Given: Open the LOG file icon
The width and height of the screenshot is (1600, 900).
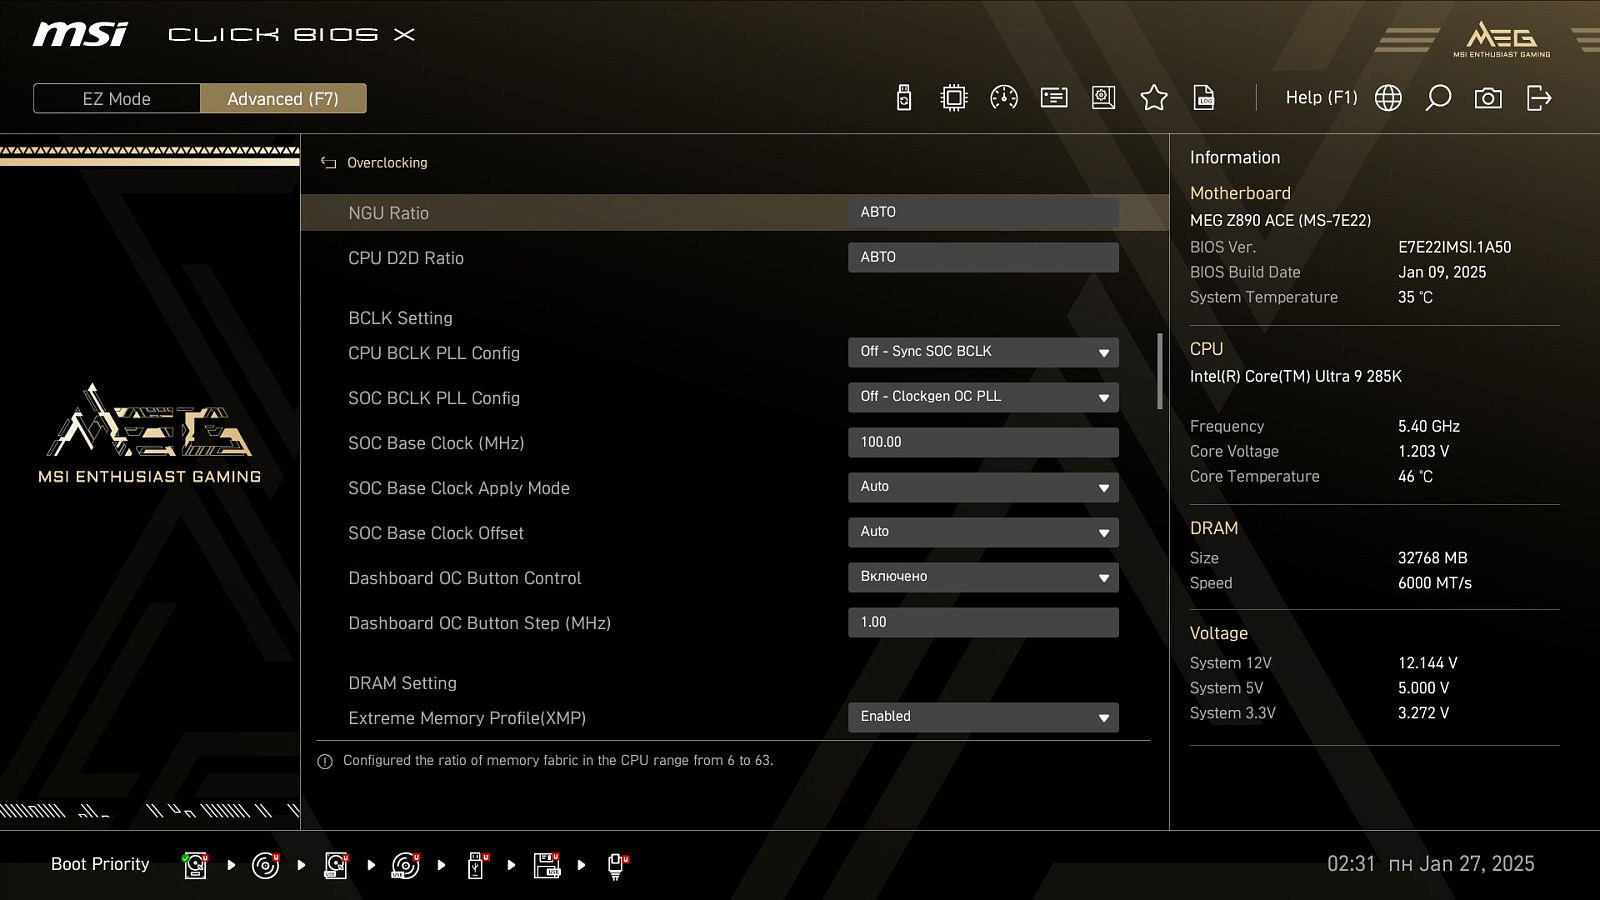Looking at the screenshot, I should pyautogui.click(x=1204, y=98).
